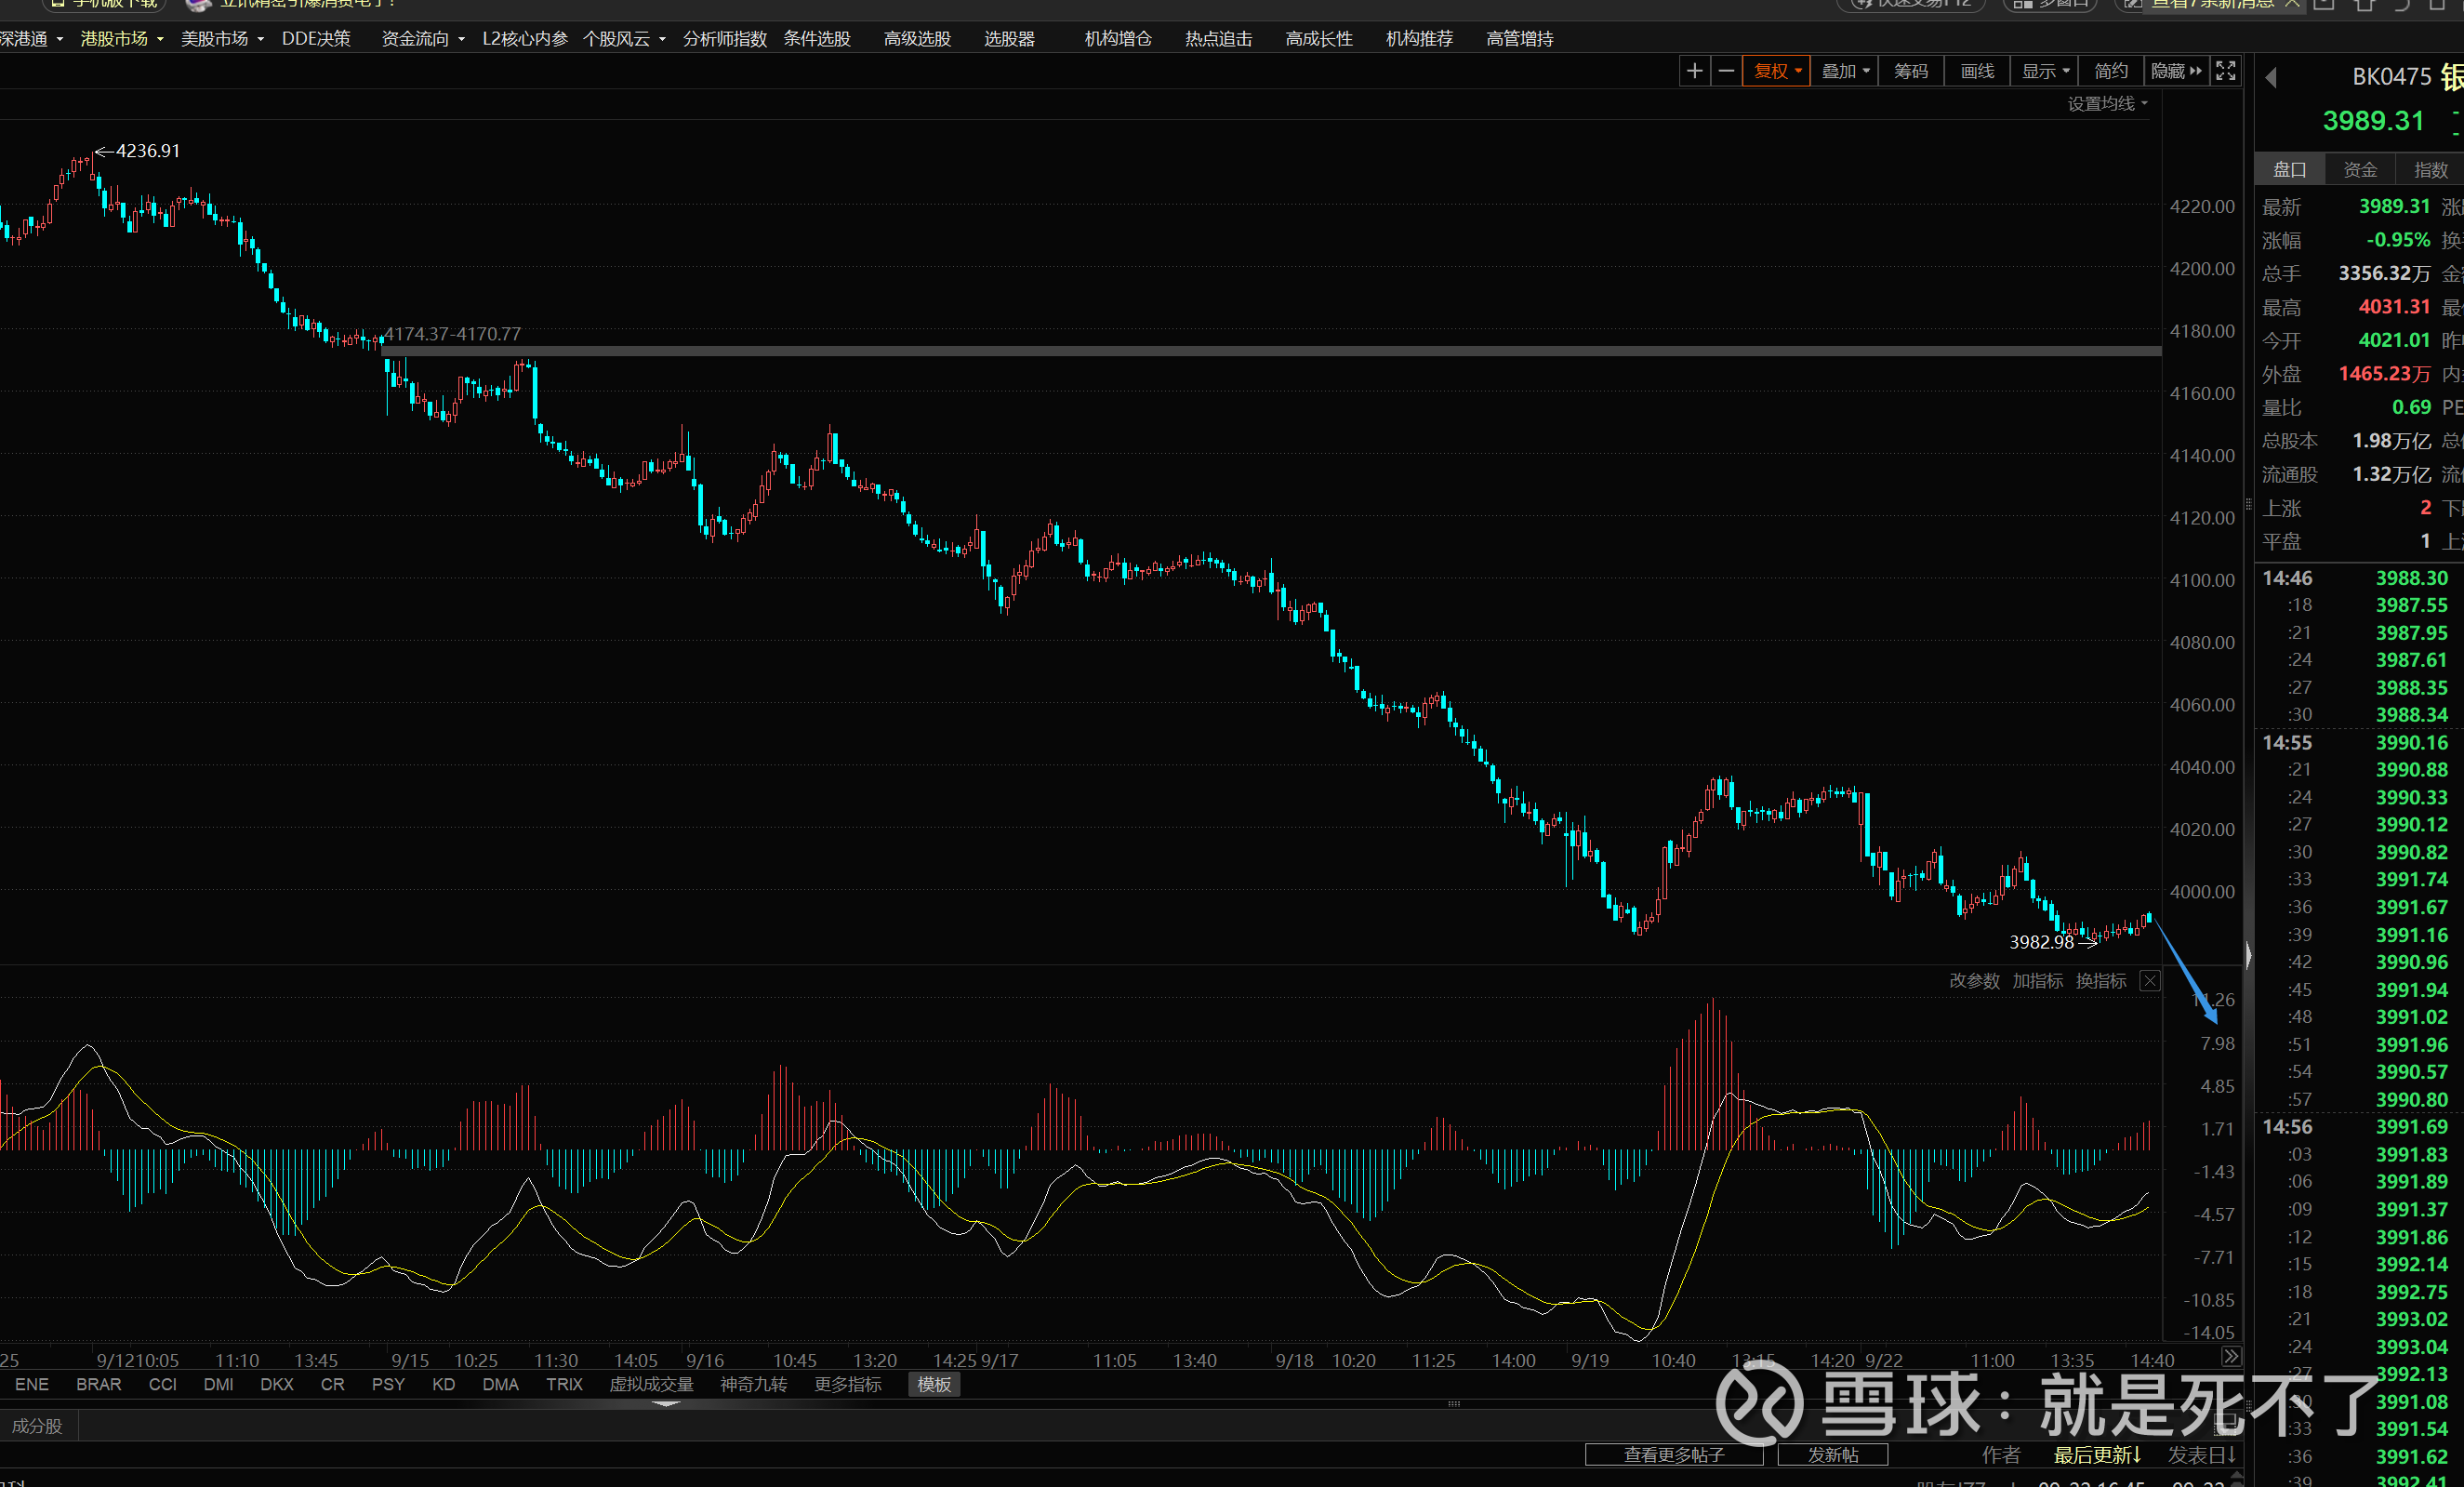Viewport: 2464px width, 1487px height.
Task: Select the KD indicator tab
Action: [443, 1384]
